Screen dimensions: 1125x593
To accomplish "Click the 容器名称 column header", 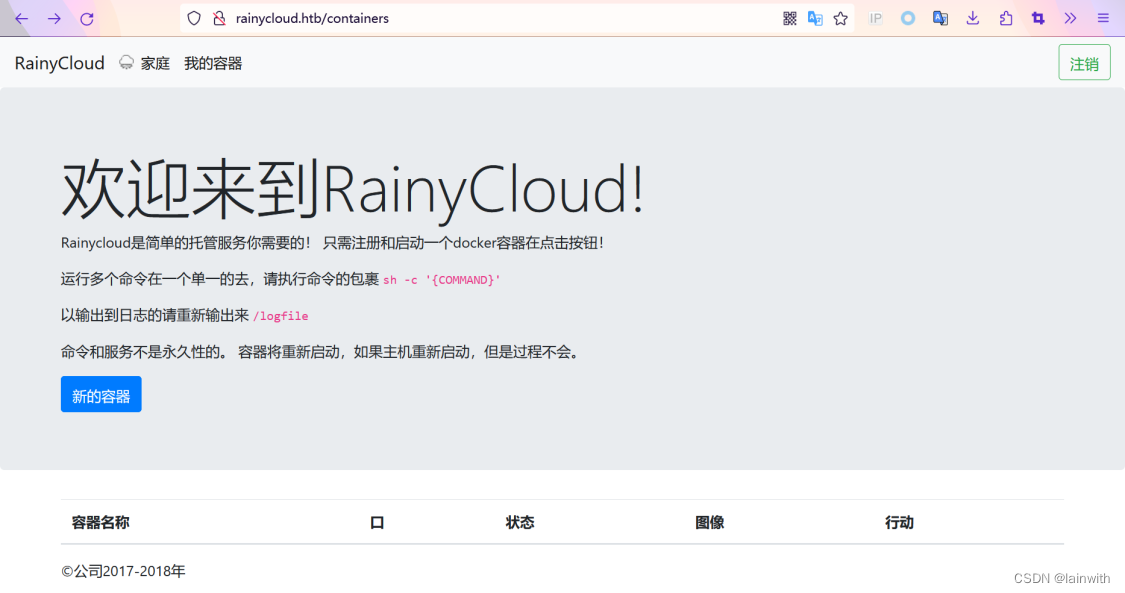I will point(100,523).
